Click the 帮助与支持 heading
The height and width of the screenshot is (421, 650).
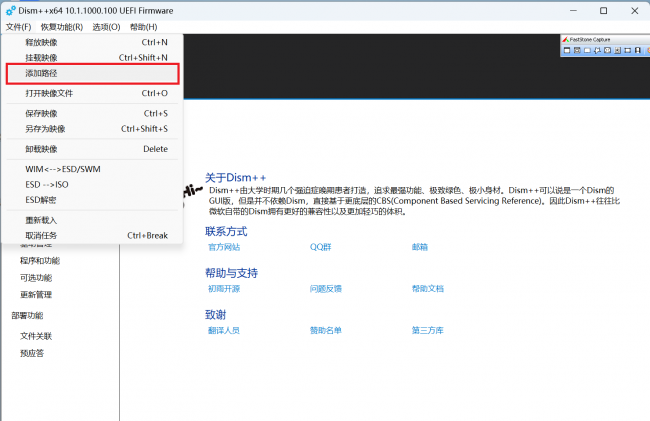(231, 273)
